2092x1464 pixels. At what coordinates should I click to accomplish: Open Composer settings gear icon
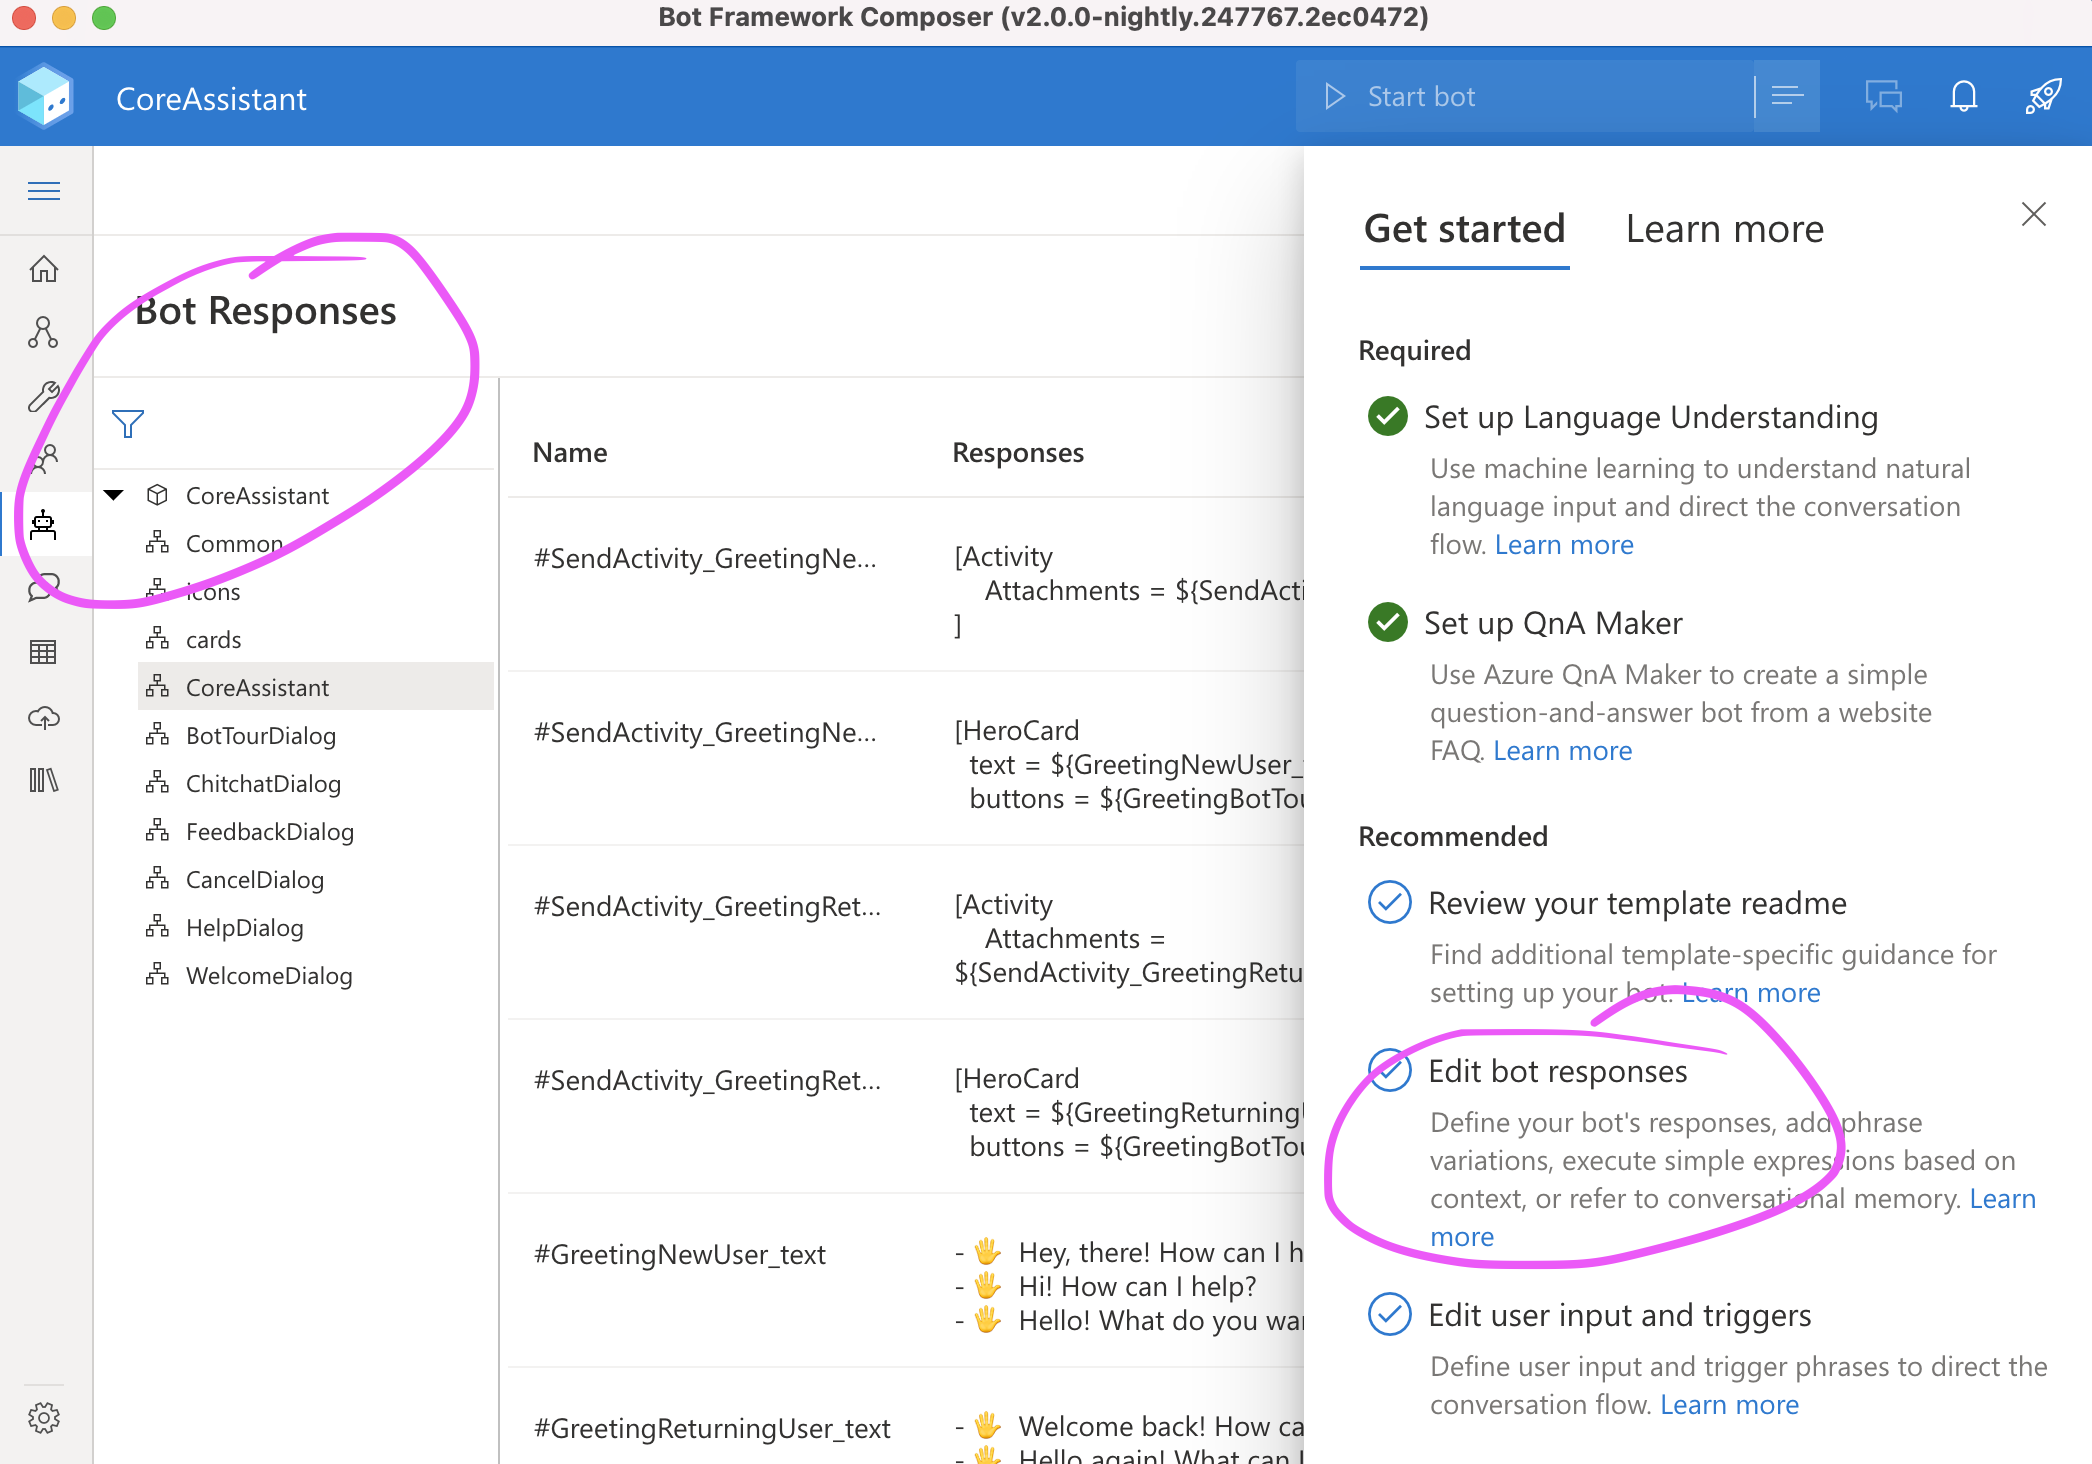click(44, 1417)
